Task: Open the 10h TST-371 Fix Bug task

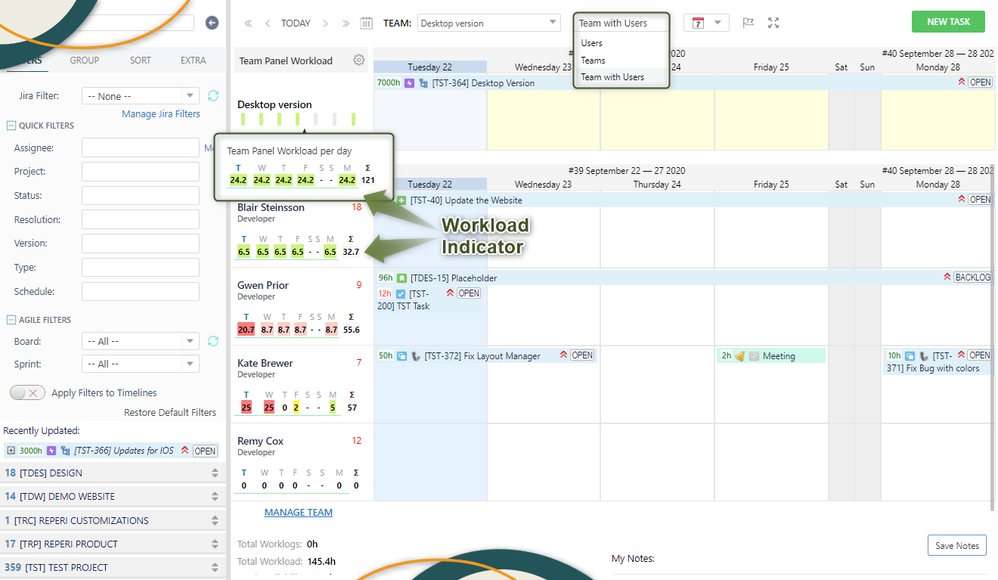Action: 937,362
